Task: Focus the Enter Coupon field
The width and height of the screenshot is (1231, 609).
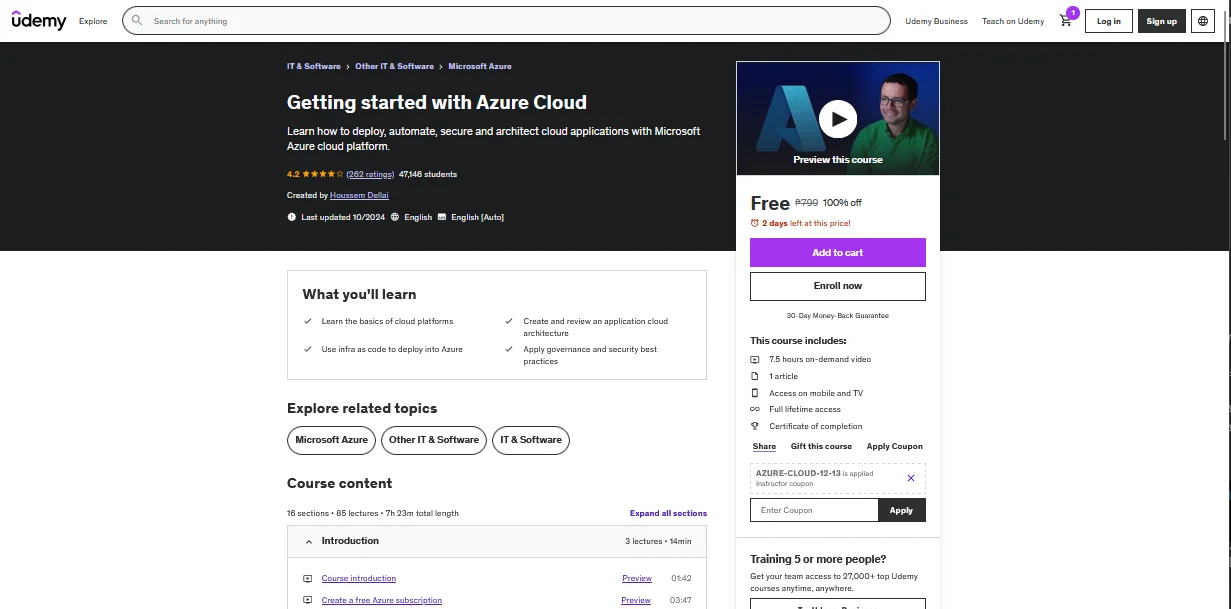Action: point(814,510)
